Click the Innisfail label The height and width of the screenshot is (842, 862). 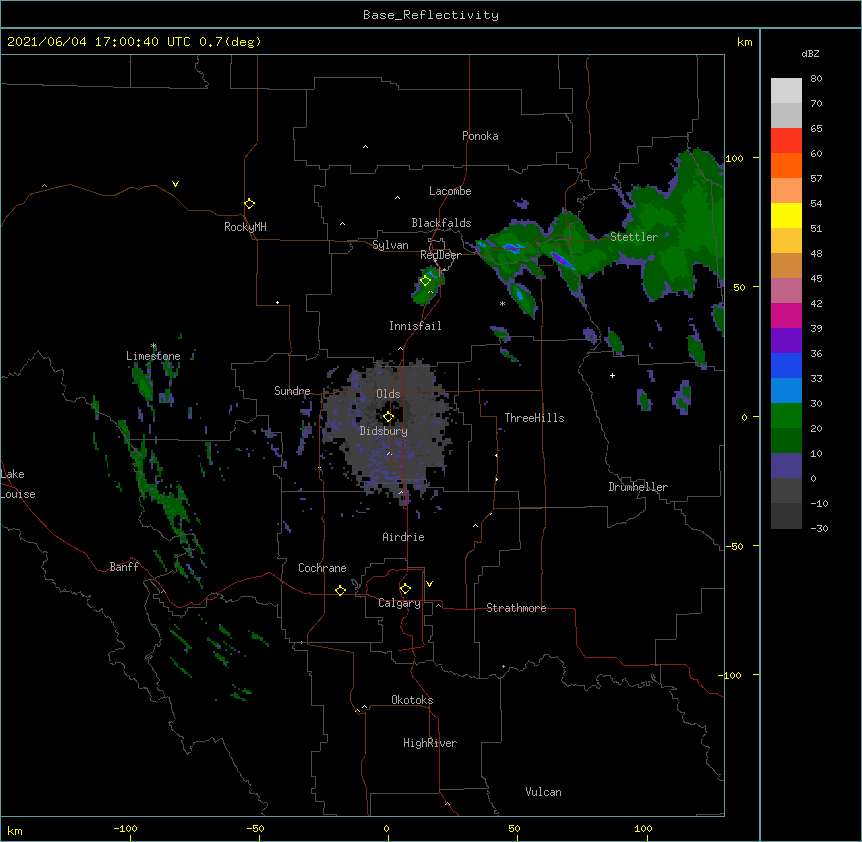tap(415, 326)
